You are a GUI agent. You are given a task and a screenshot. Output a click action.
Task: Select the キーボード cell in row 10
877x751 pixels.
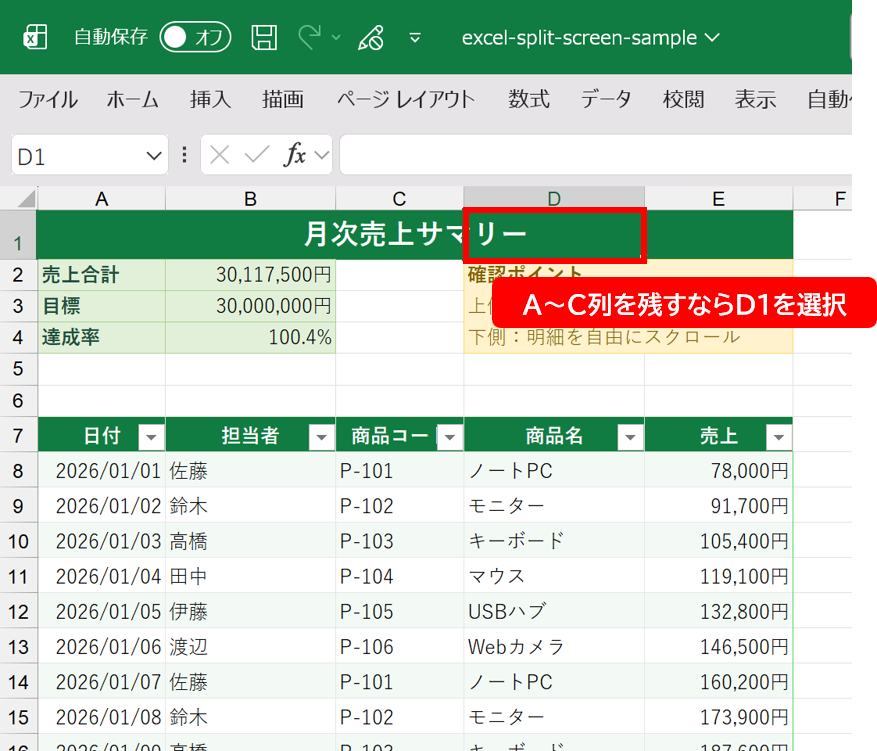tap(554, 541)
